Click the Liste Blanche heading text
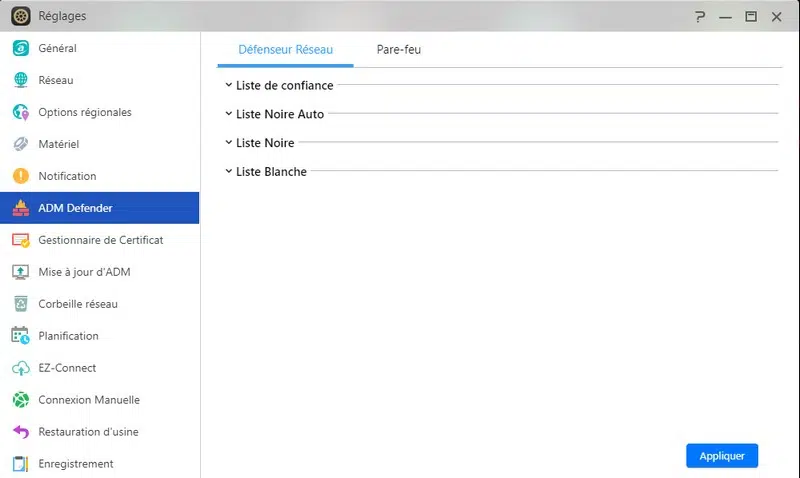The width and height of the screenshot is (800, 478). click(x=271, y=172)
